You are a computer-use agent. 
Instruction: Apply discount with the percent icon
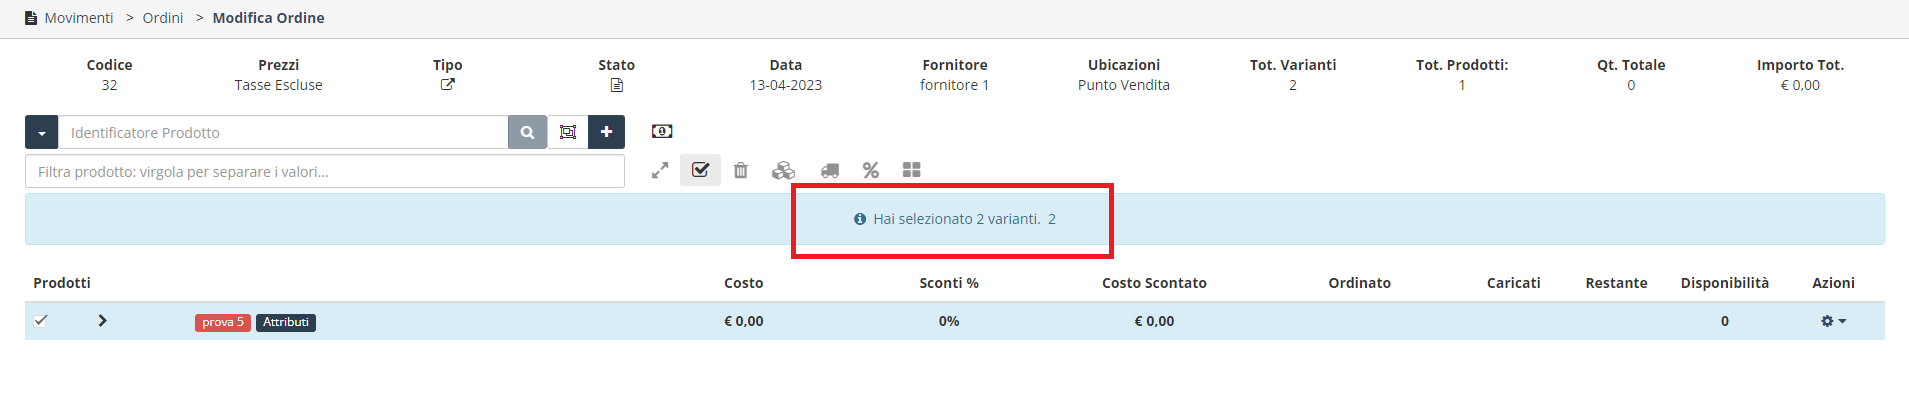871,170
